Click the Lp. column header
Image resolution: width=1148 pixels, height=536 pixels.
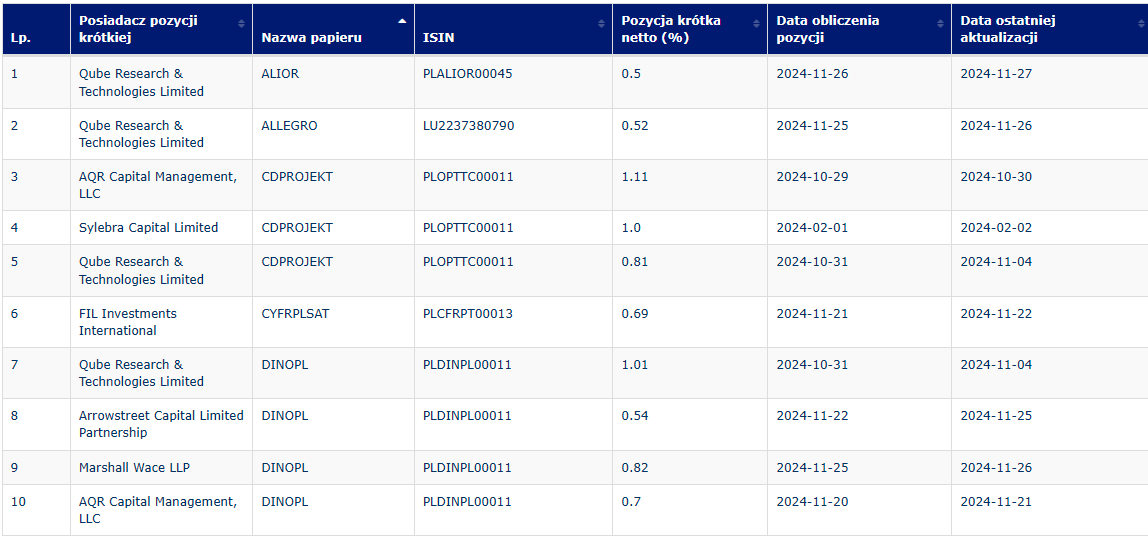[x=36, y=29]
